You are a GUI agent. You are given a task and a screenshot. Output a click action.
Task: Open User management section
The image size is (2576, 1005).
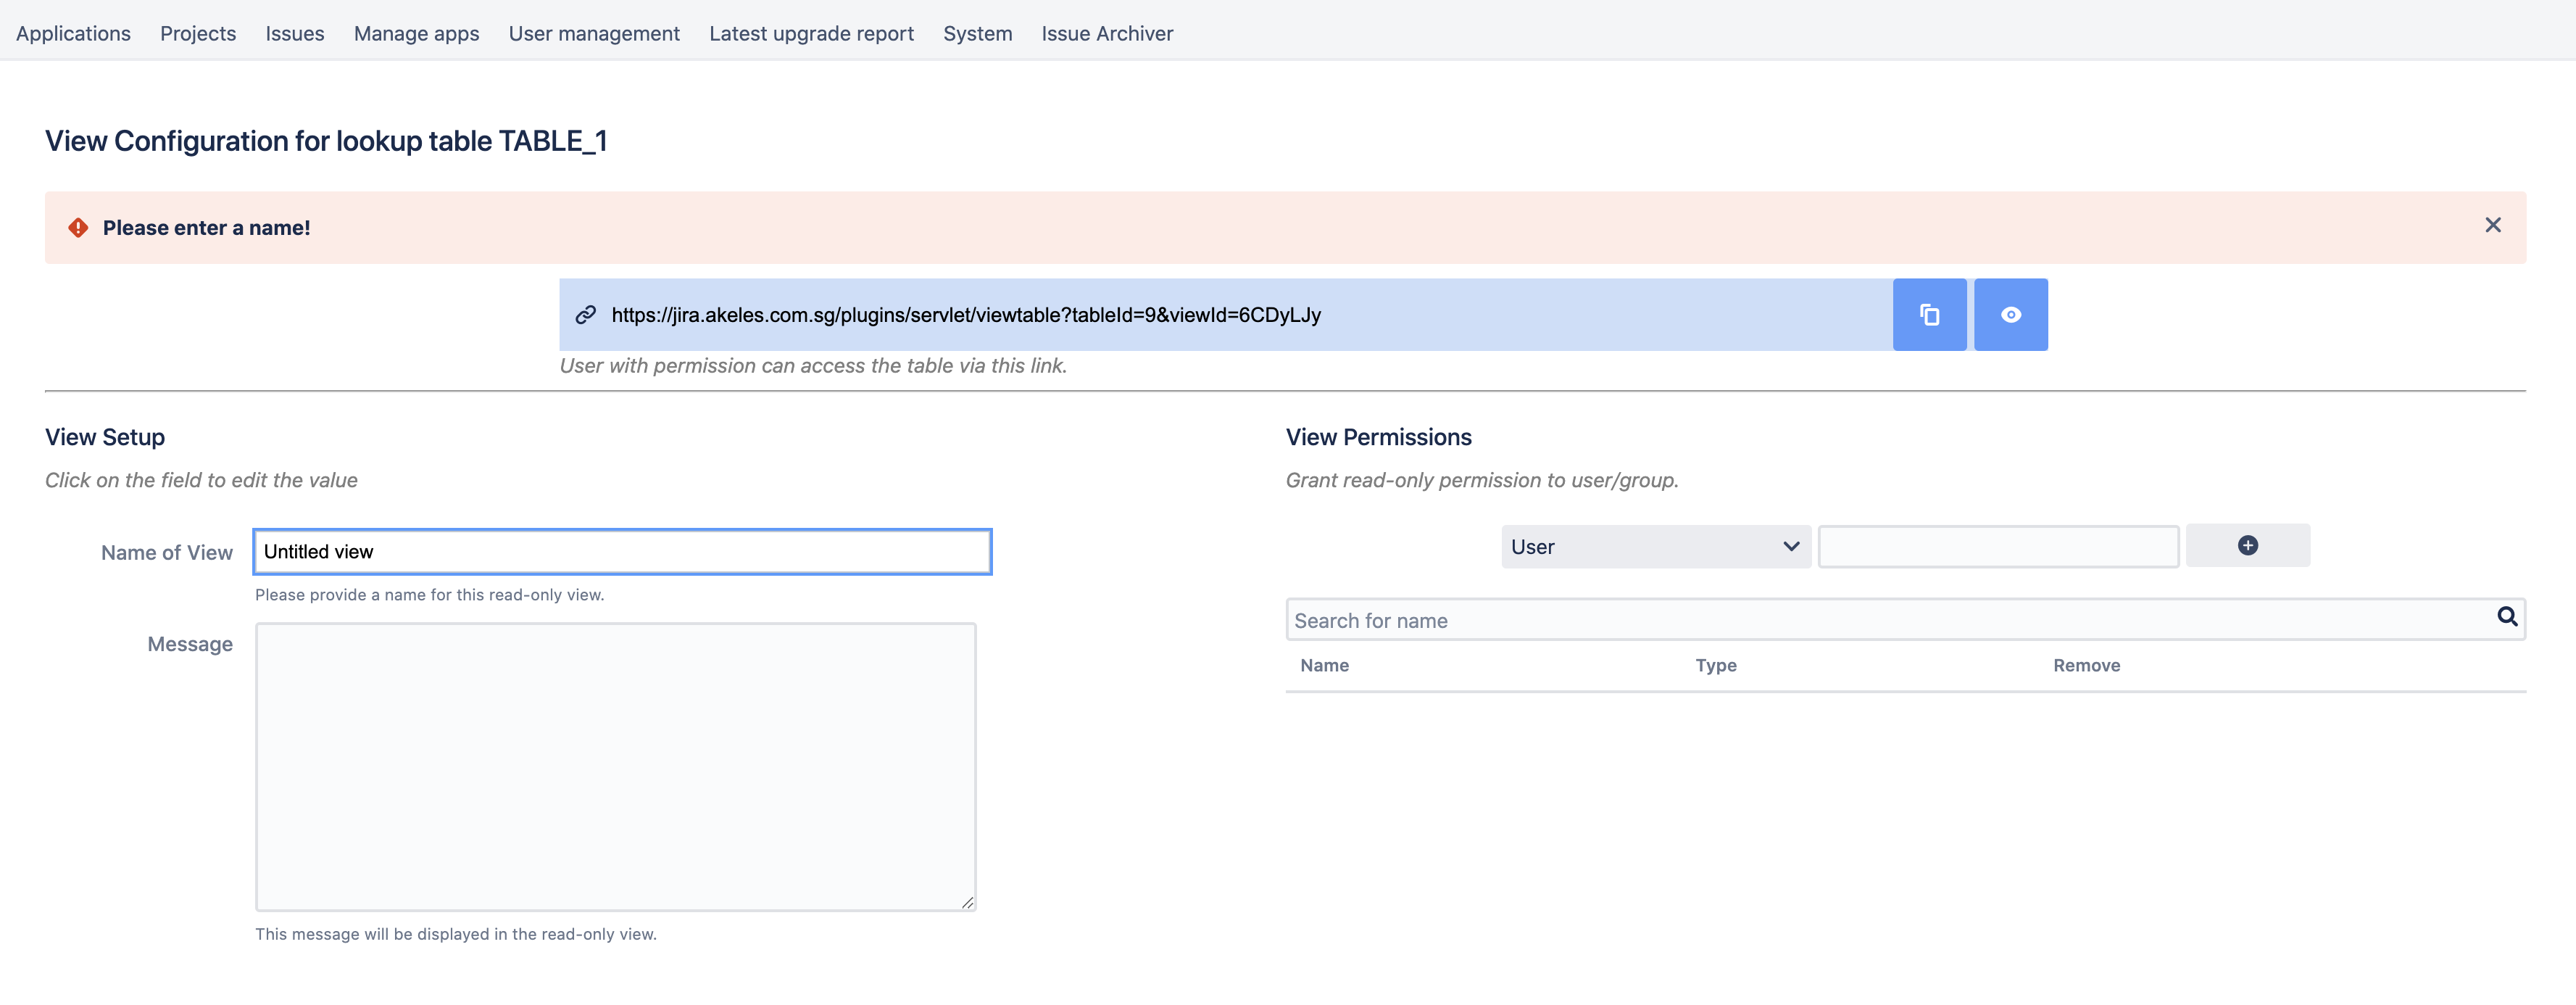point(594,34)
